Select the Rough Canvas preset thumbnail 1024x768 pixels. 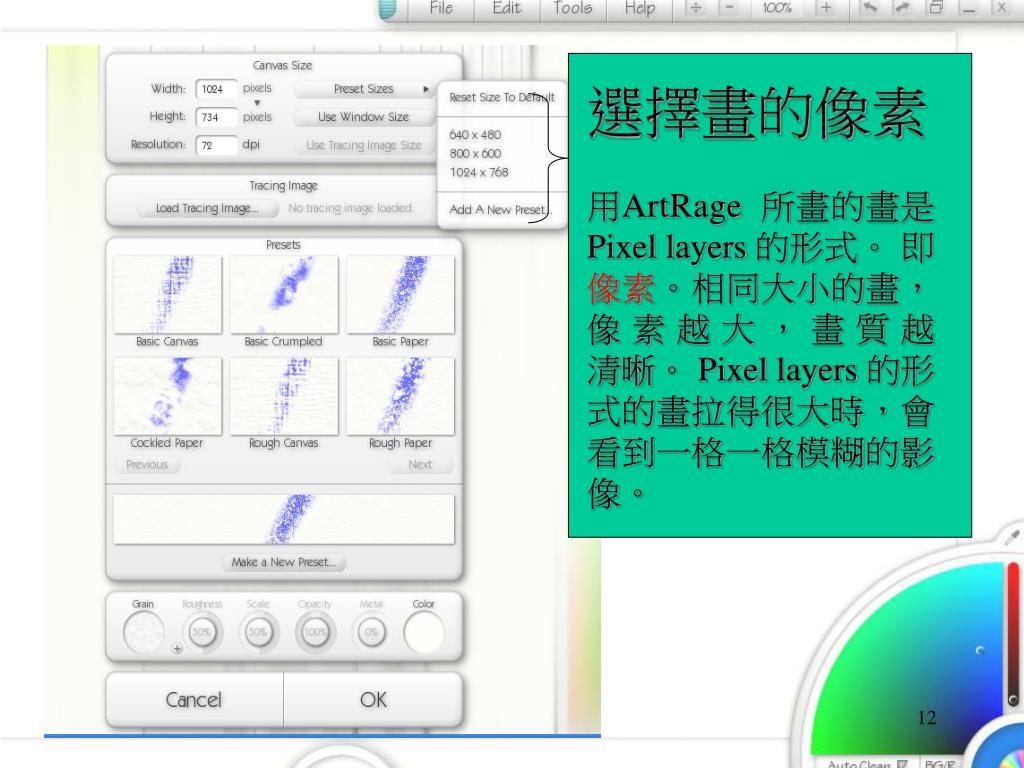pos(283,396)
